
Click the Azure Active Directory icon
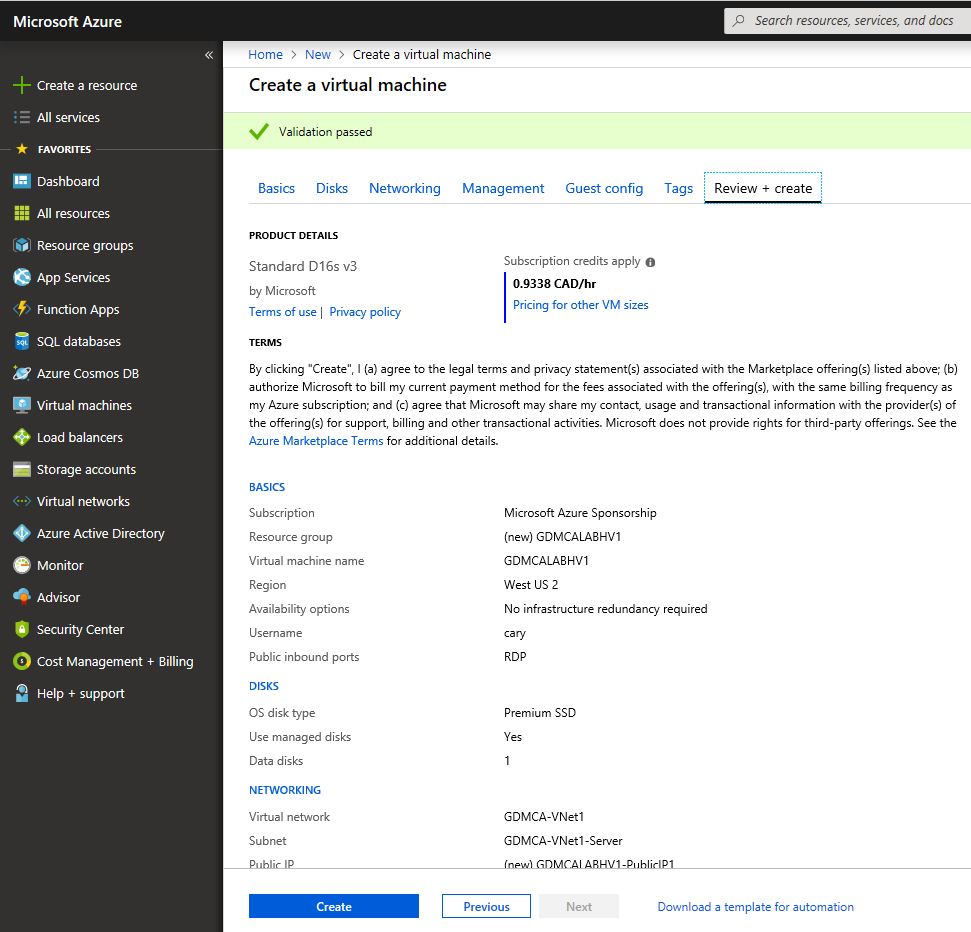[22, 533]
